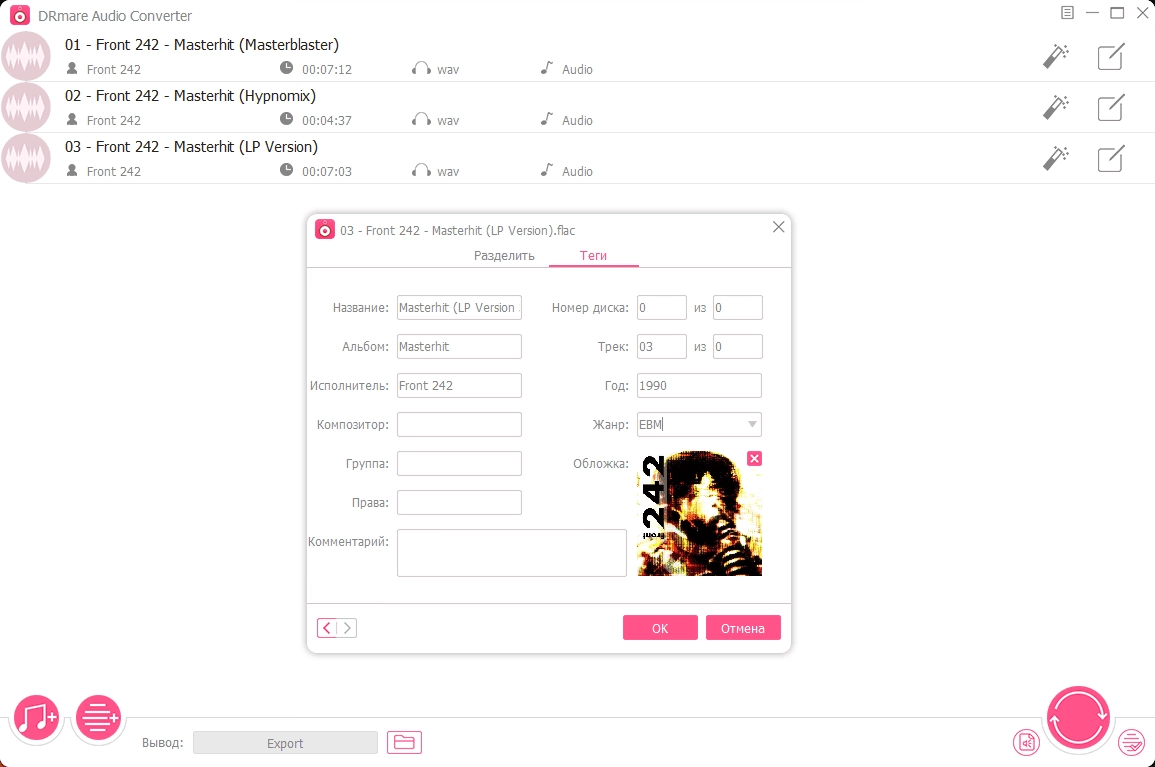Switch to the Разделить tab
The height and width of the screenshot is (767, 1155).
504,256
